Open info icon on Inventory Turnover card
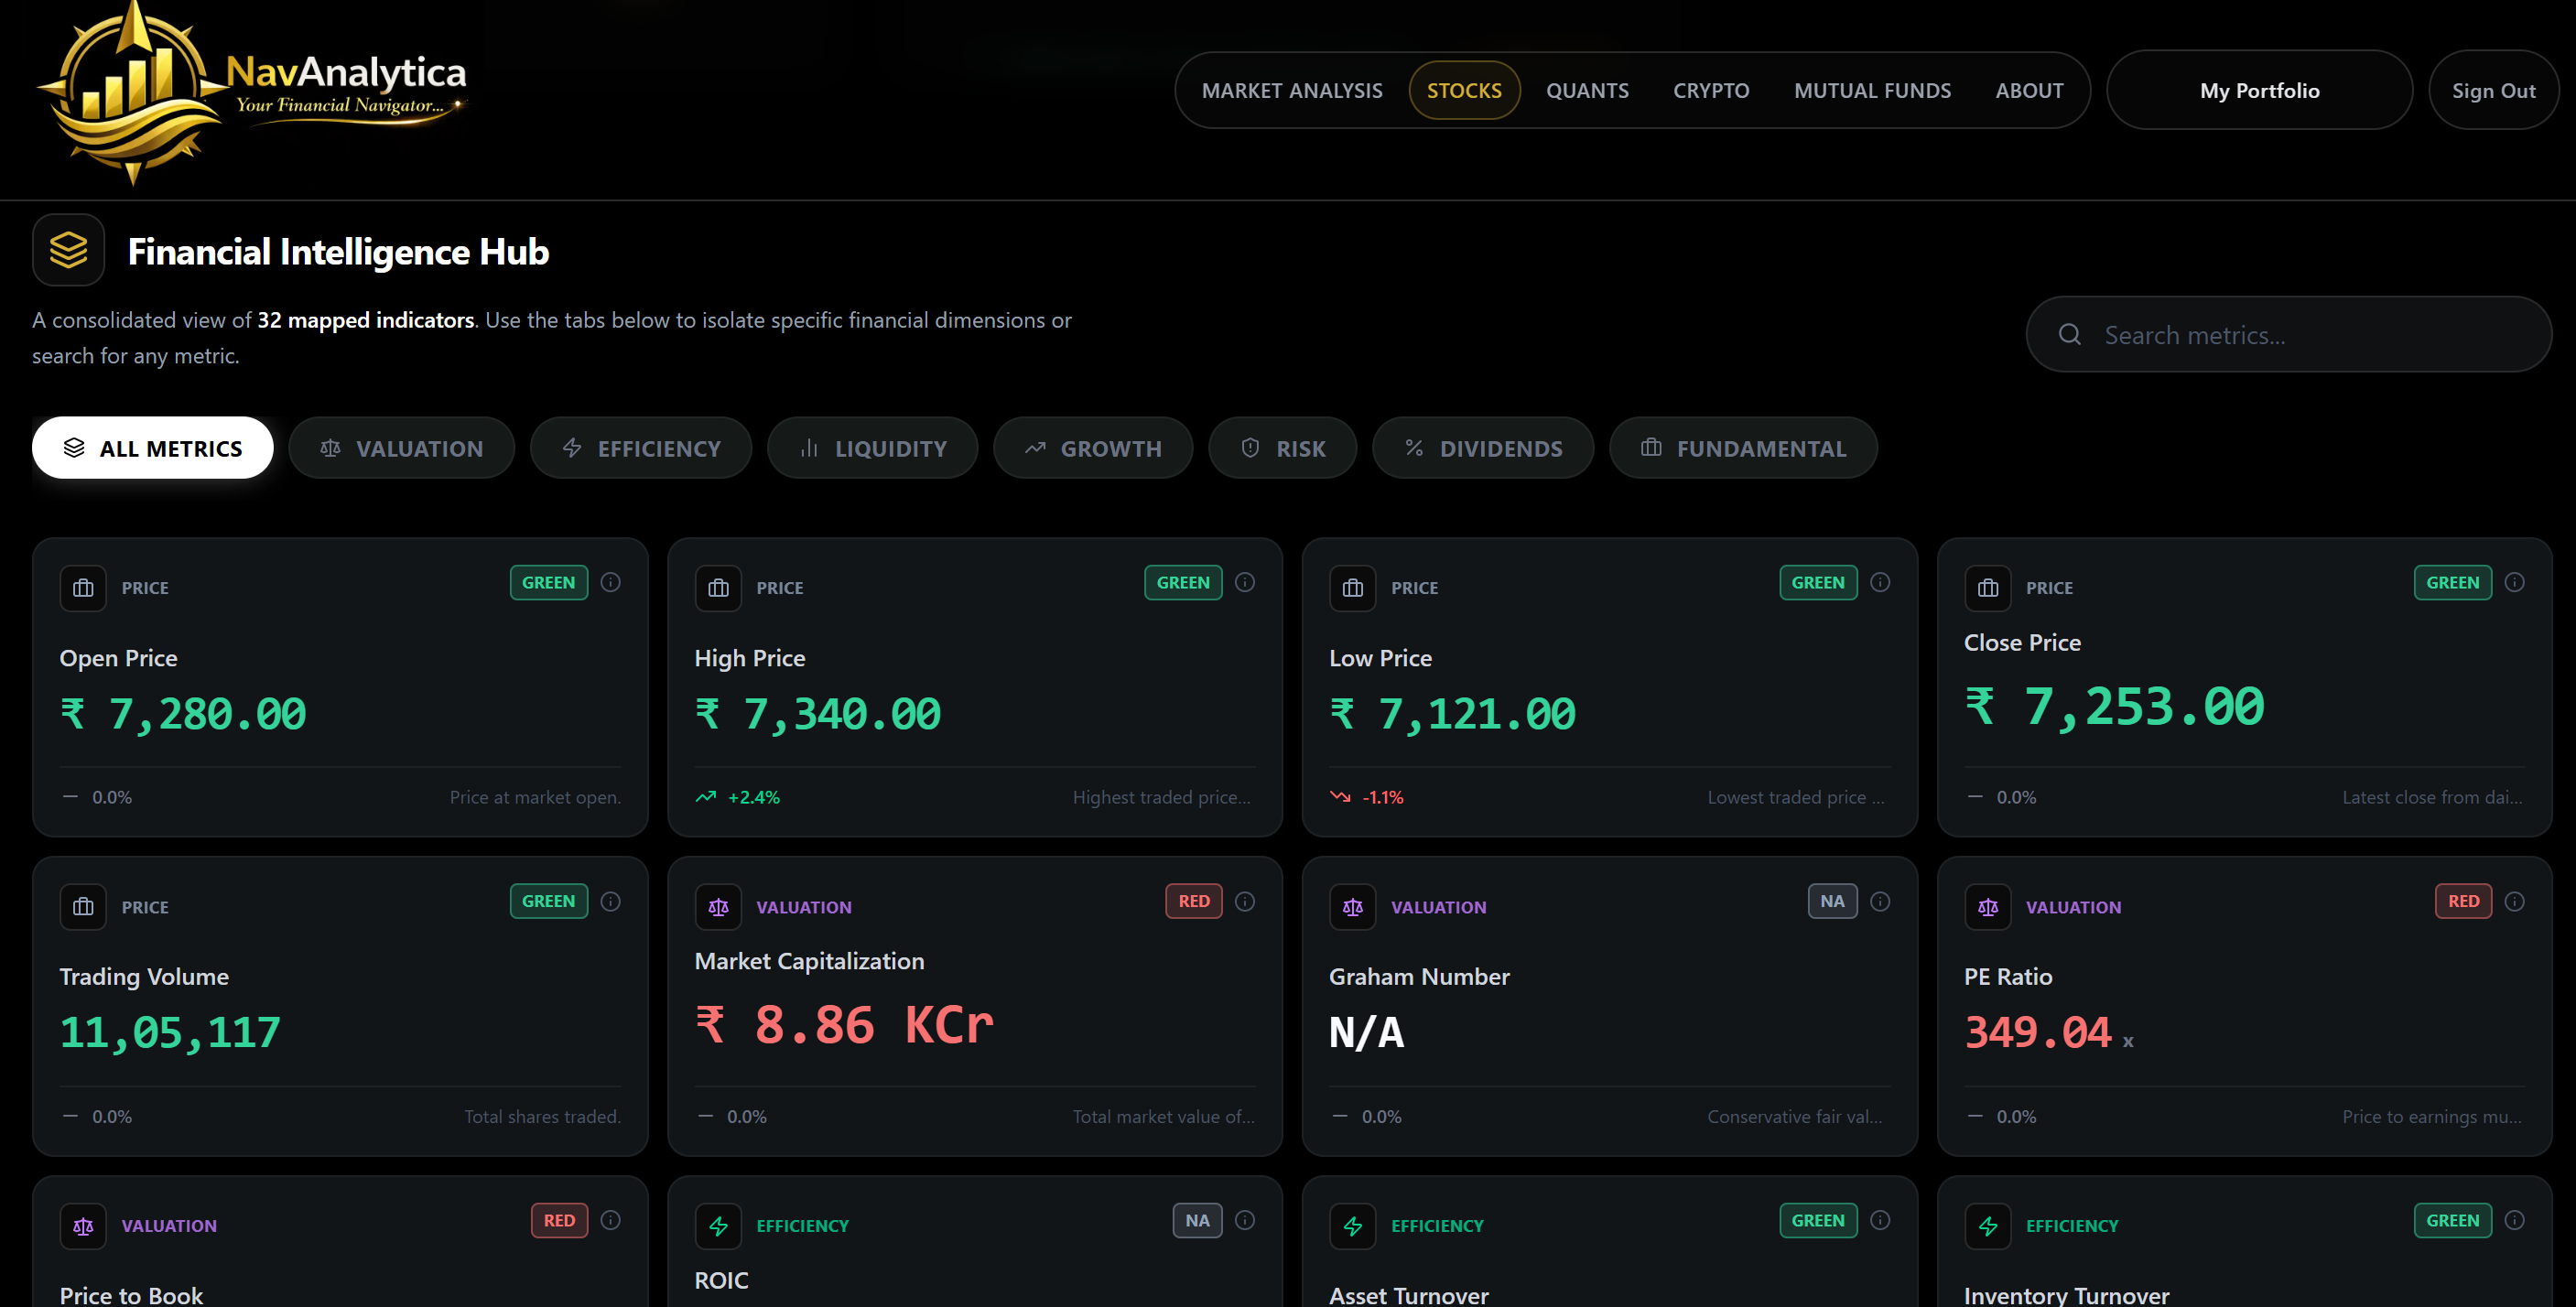This screenshot has height=1307, width=2576. pos(2515,1220)
